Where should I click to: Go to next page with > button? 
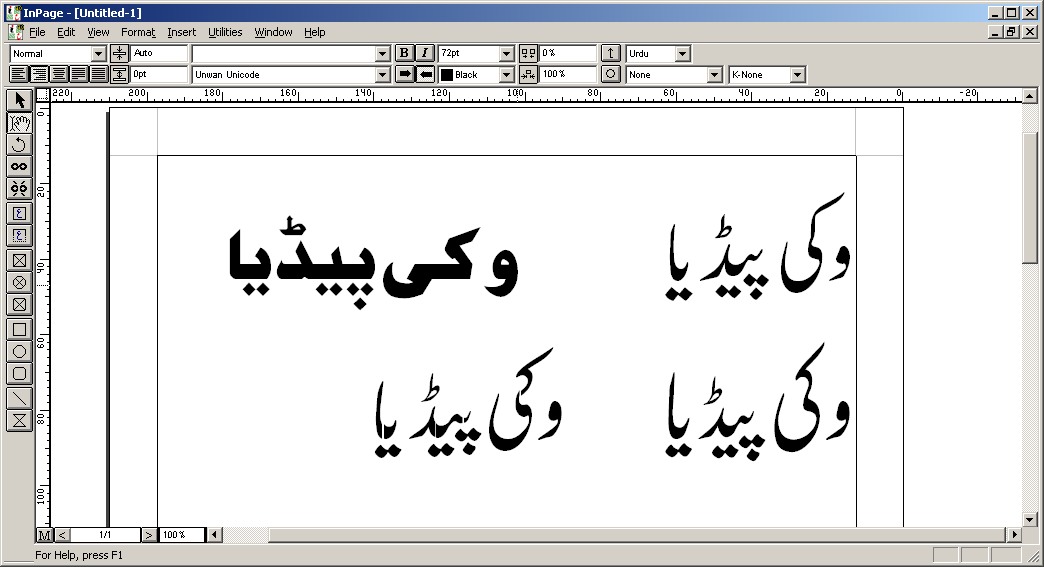[149, 535]
